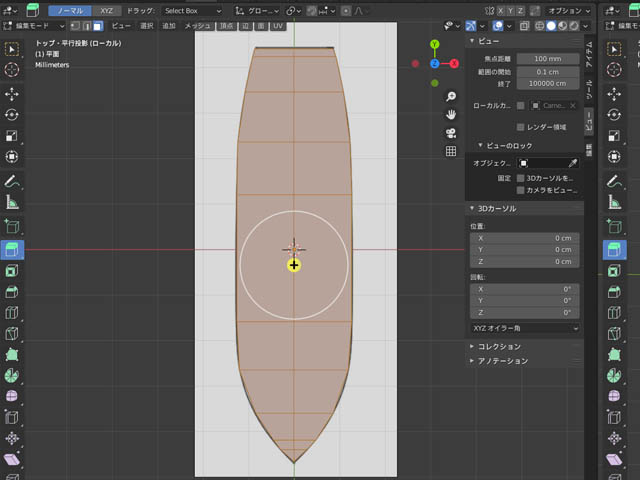640x480 pixels.
Task: Select the Inset Faces tool on left
Action: [12, 271]
